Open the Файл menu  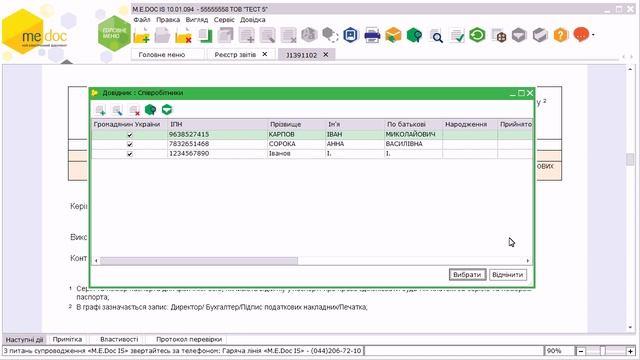coord(142,20)
